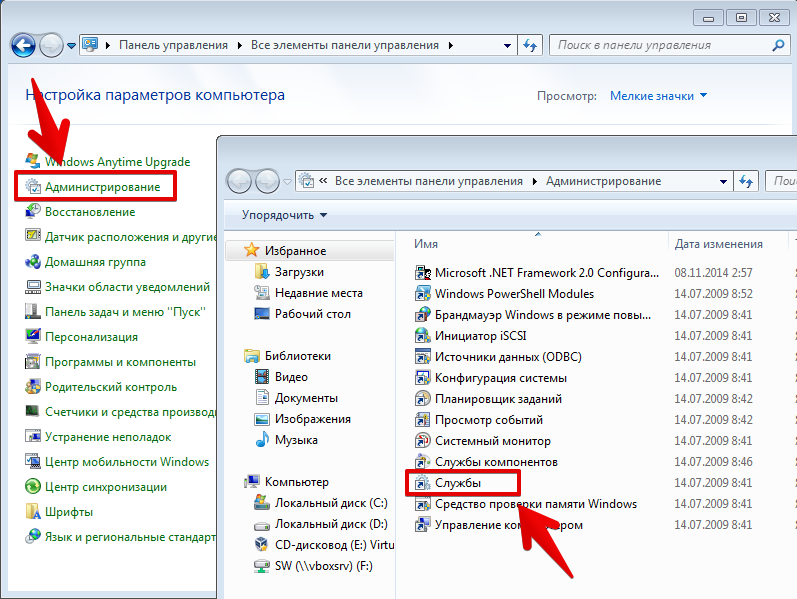
Task: Open Язык и региональные стандарты link
Action: pyautogui.click(x=130, y=536)
